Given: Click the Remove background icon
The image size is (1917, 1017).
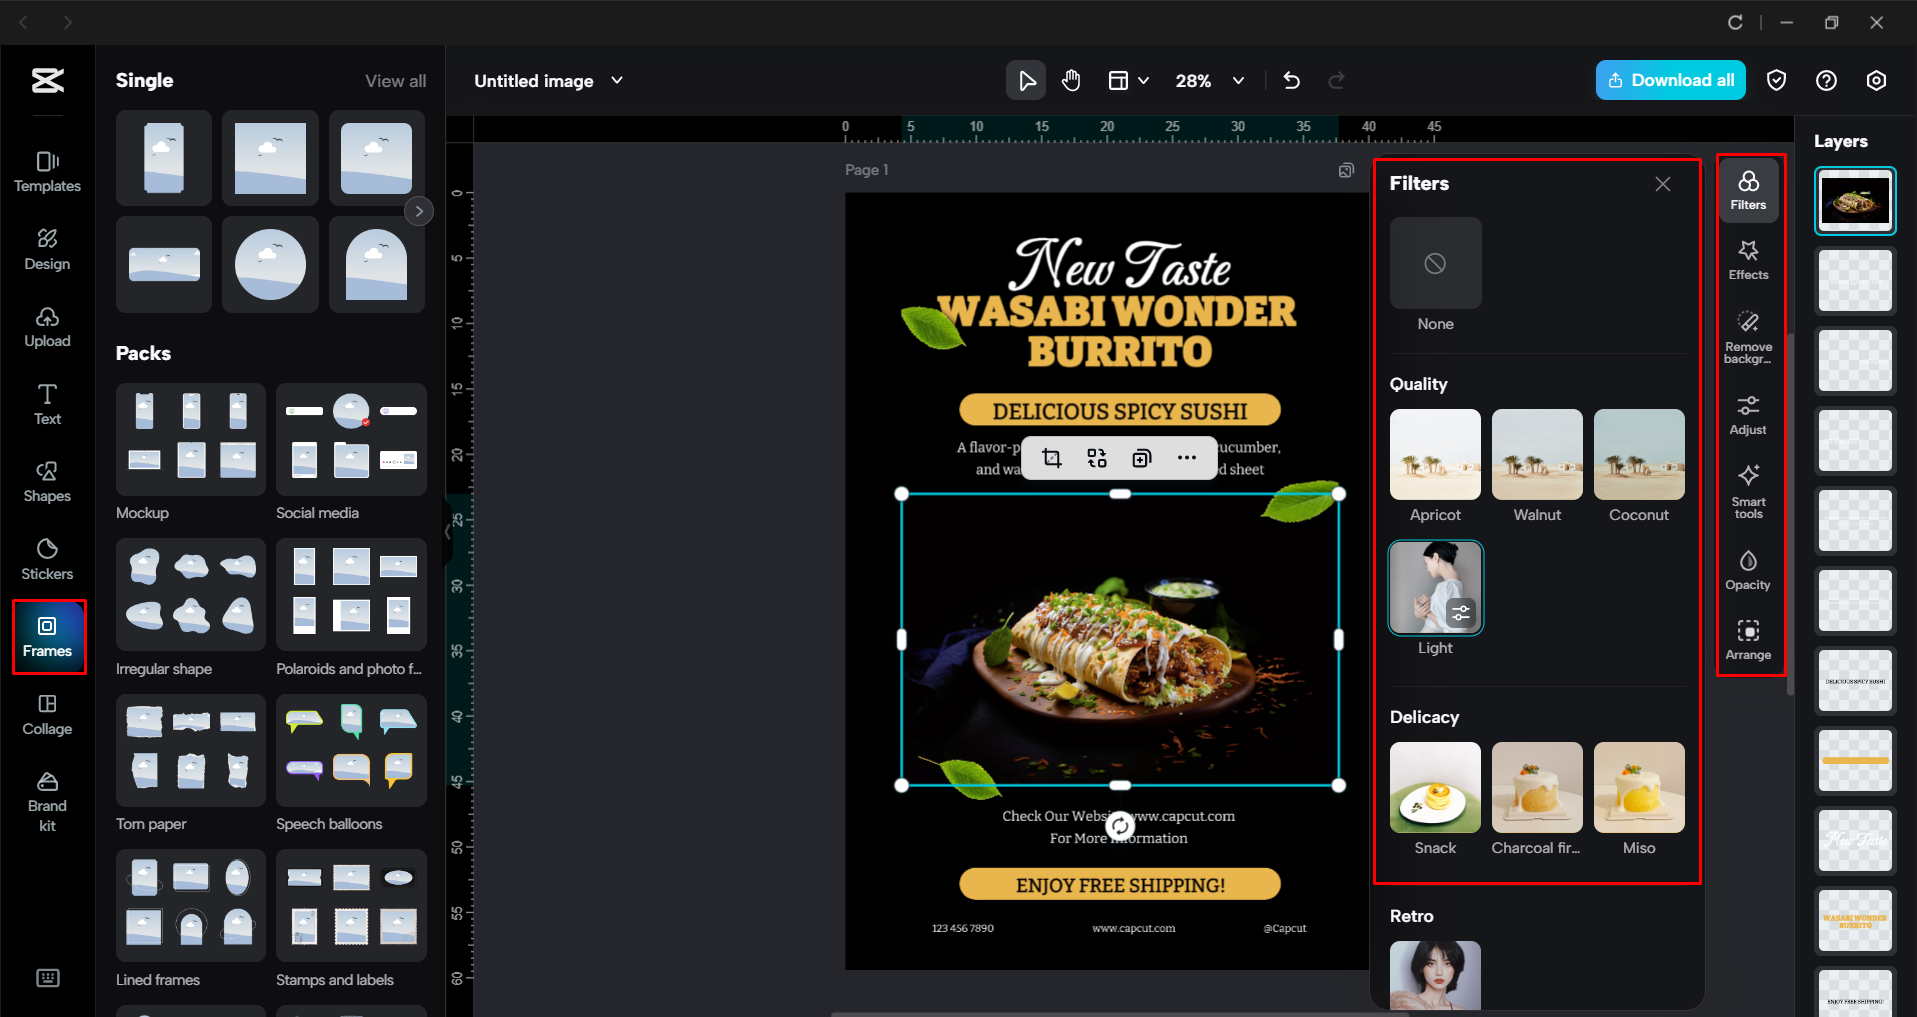Looking at the screenshot, I should click(x=1748, y=335).
